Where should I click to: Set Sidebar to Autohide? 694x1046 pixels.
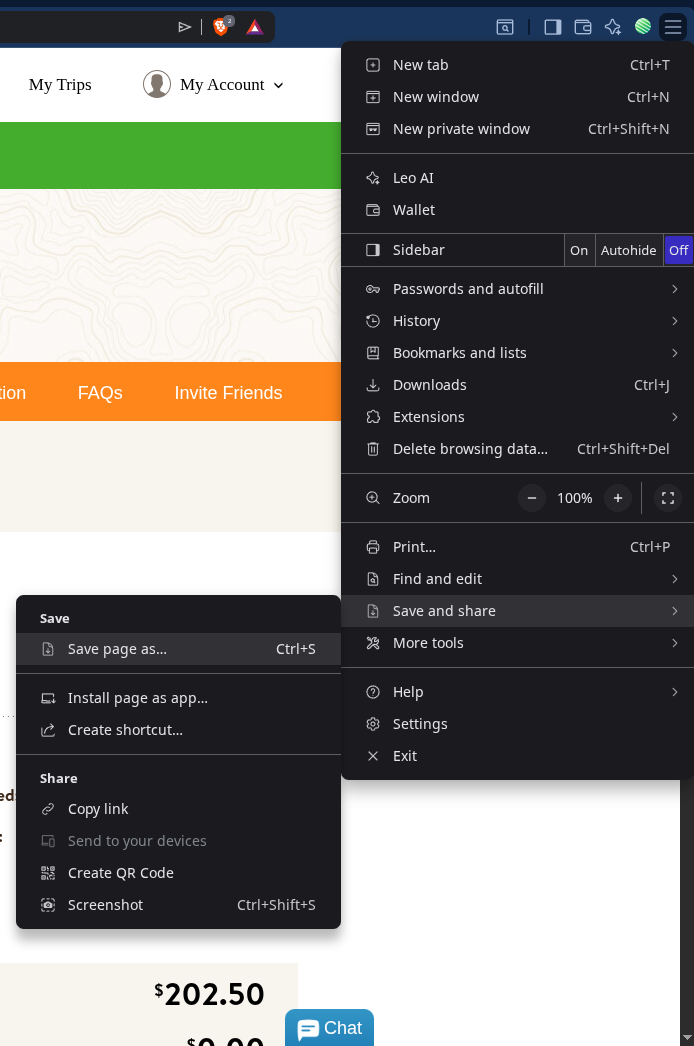[628, 250]
